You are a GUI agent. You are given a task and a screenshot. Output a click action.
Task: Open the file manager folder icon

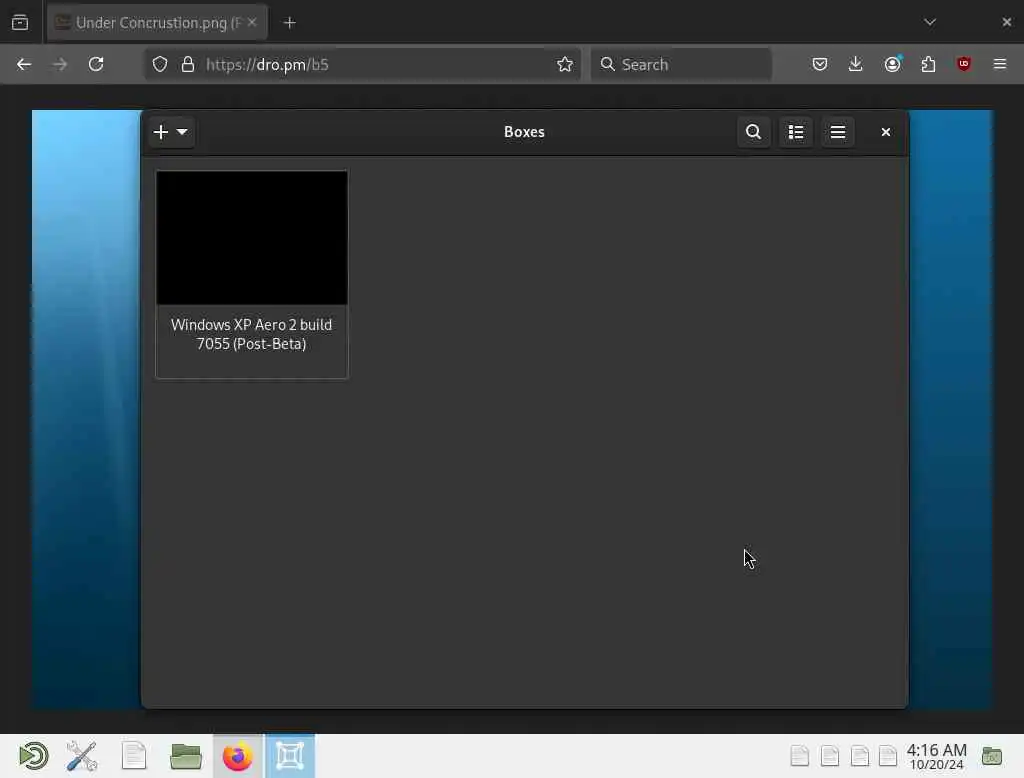click(x=185, y=756)
